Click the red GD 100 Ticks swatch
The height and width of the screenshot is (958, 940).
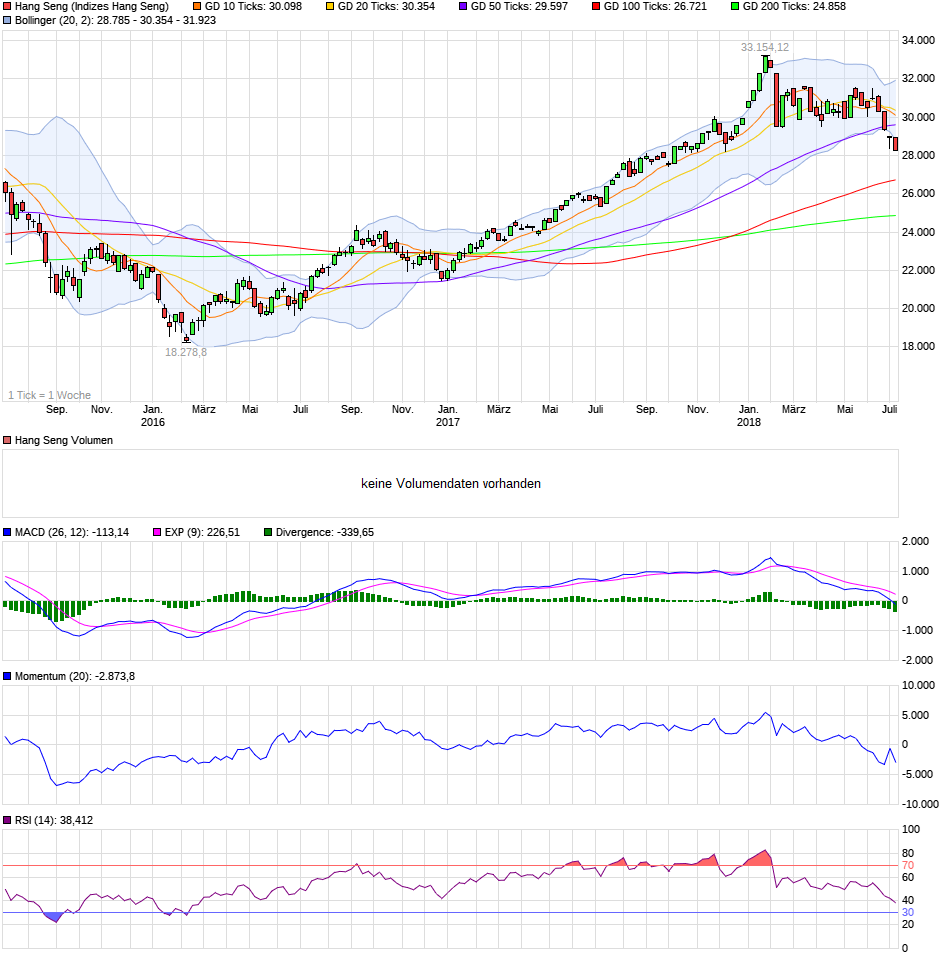[x=596, y=7]
